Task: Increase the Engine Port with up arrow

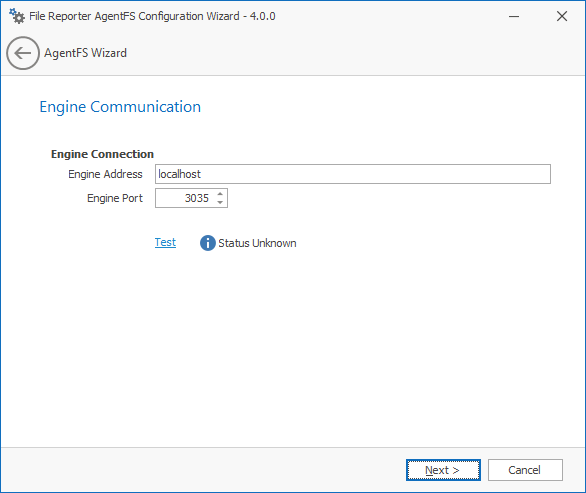Action: click(220, 194)
